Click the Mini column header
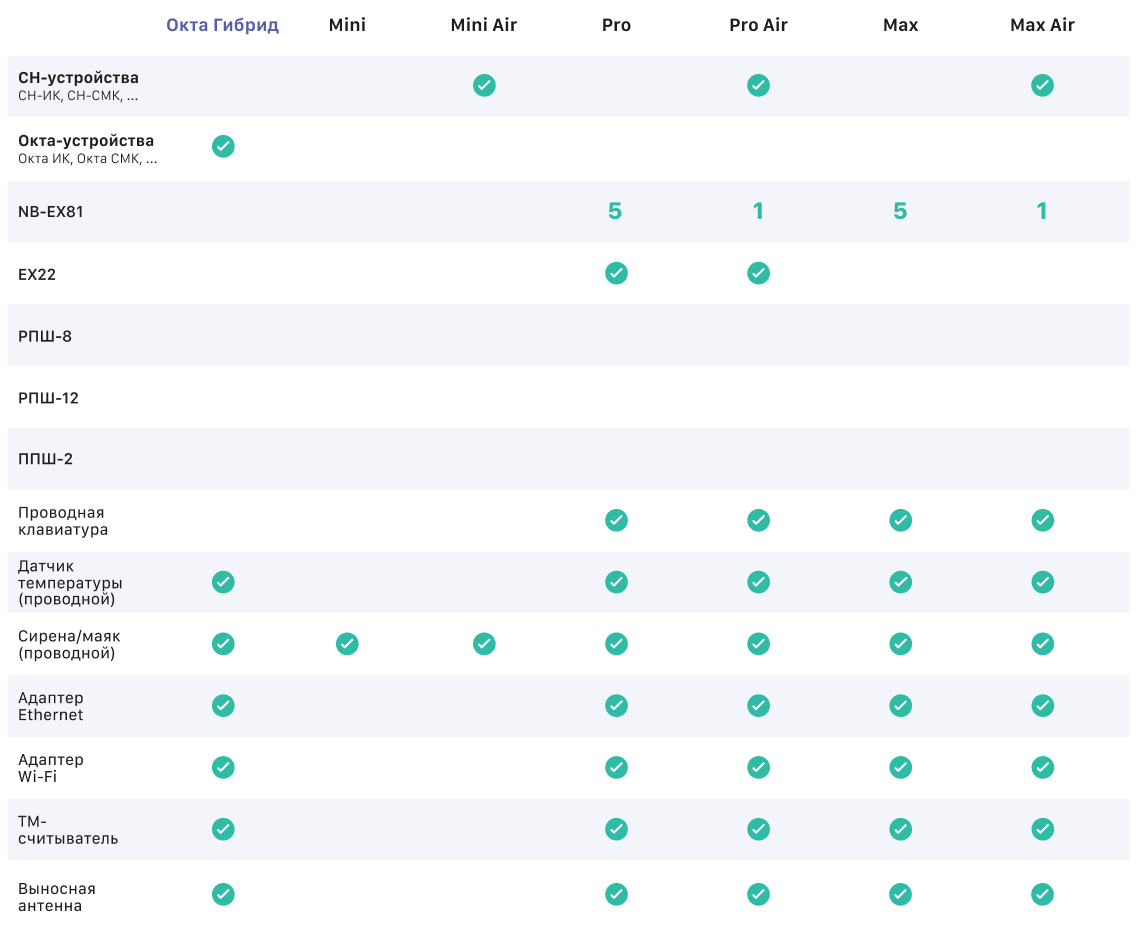1138x936 pixels. point(347,25)
